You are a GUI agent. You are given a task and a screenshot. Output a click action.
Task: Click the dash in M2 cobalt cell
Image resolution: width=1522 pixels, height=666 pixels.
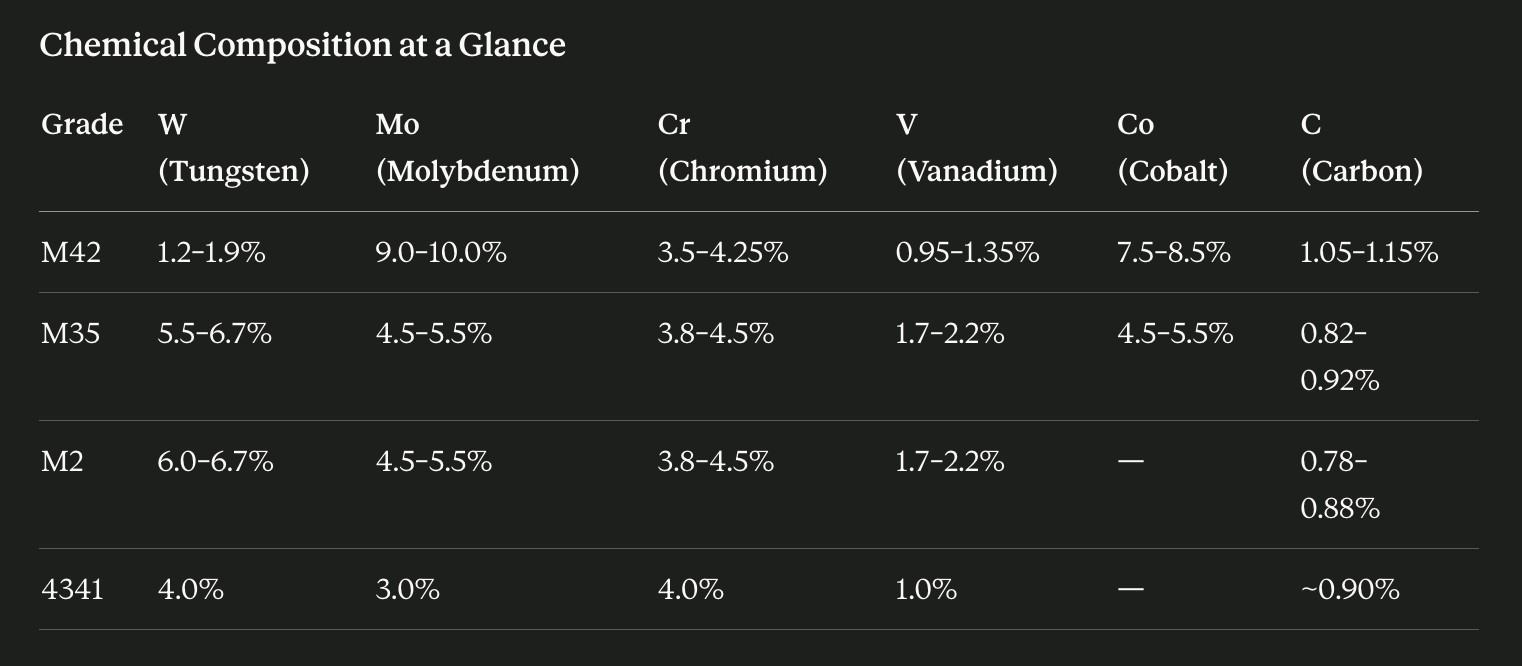[x=1130, y=461]
